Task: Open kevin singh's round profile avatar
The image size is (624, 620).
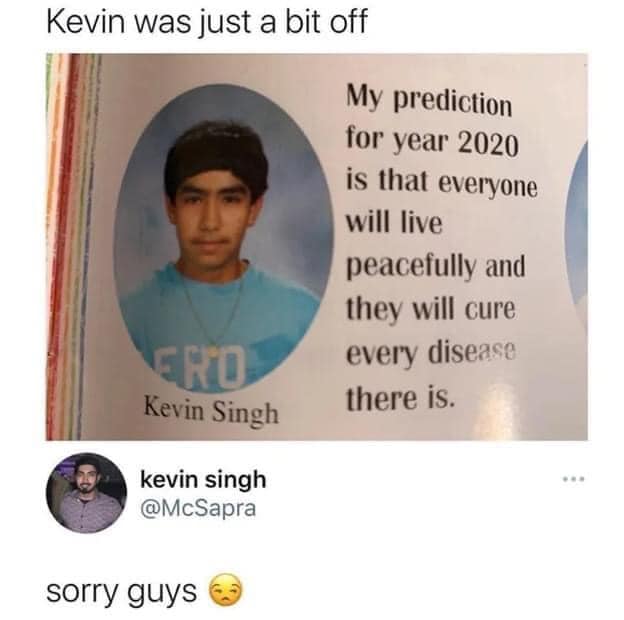Action: (x=86, y=493)
